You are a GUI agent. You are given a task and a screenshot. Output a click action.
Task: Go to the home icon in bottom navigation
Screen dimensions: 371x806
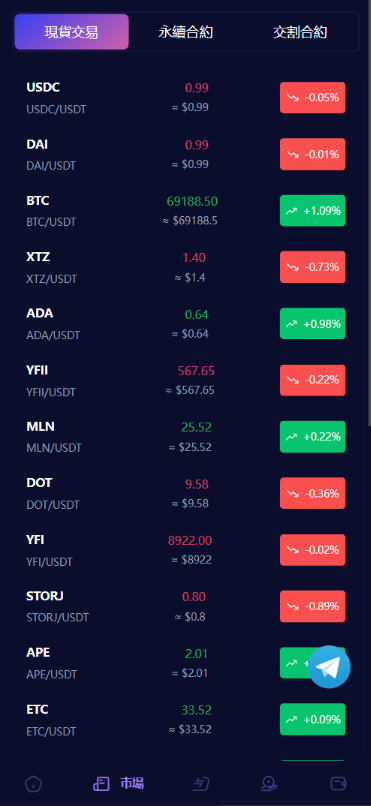(33, 784)
